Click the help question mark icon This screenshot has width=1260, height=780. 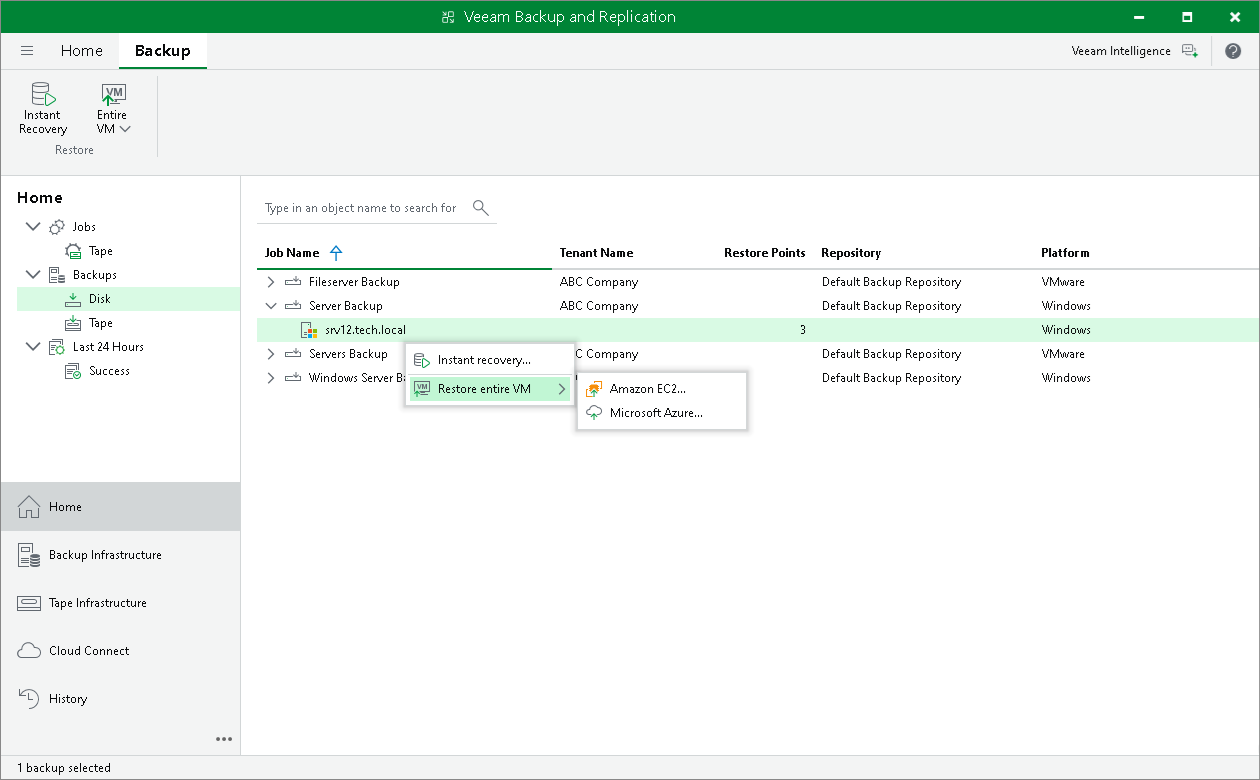pyautogui.click(x=1232, y=51)
